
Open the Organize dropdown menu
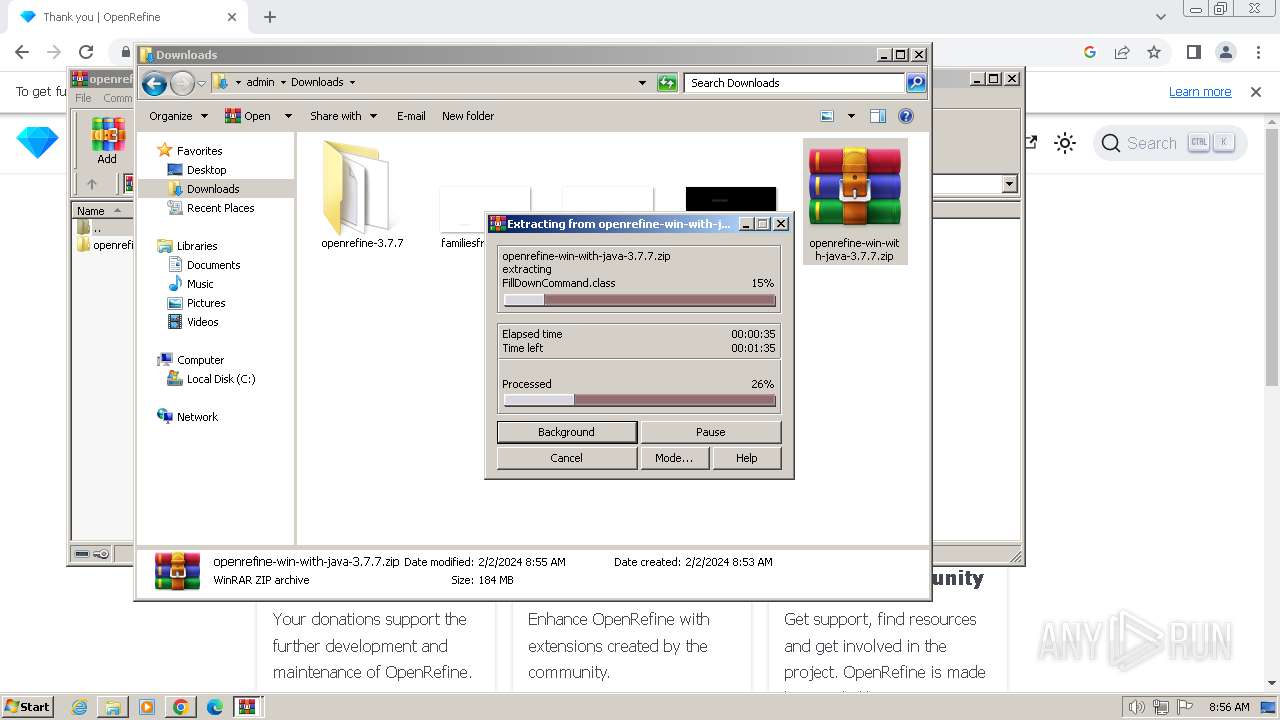click(x=178, y=116)
